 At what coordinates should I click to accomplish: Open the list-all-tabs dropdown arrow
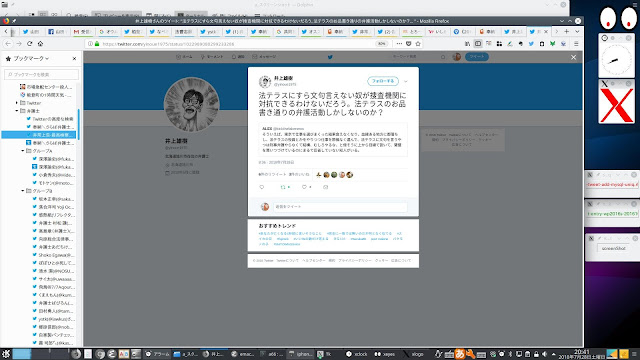[x=577, y=31]
